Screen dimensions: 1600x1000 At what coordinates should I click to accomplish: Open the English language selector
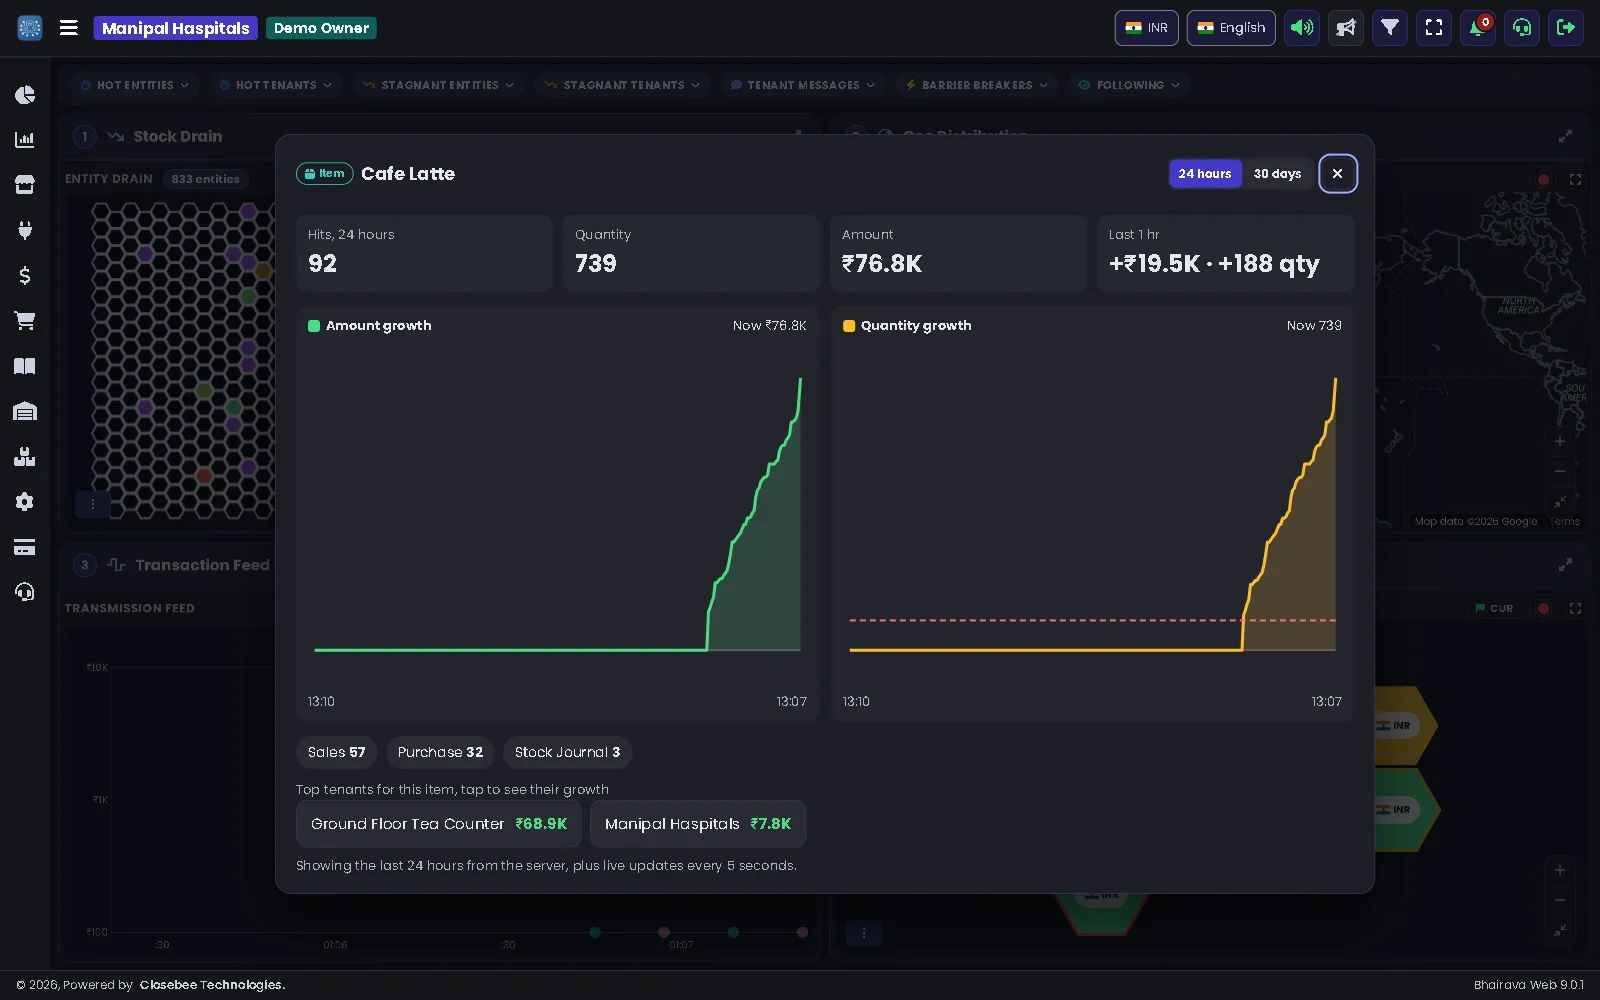coord(1231,28)
